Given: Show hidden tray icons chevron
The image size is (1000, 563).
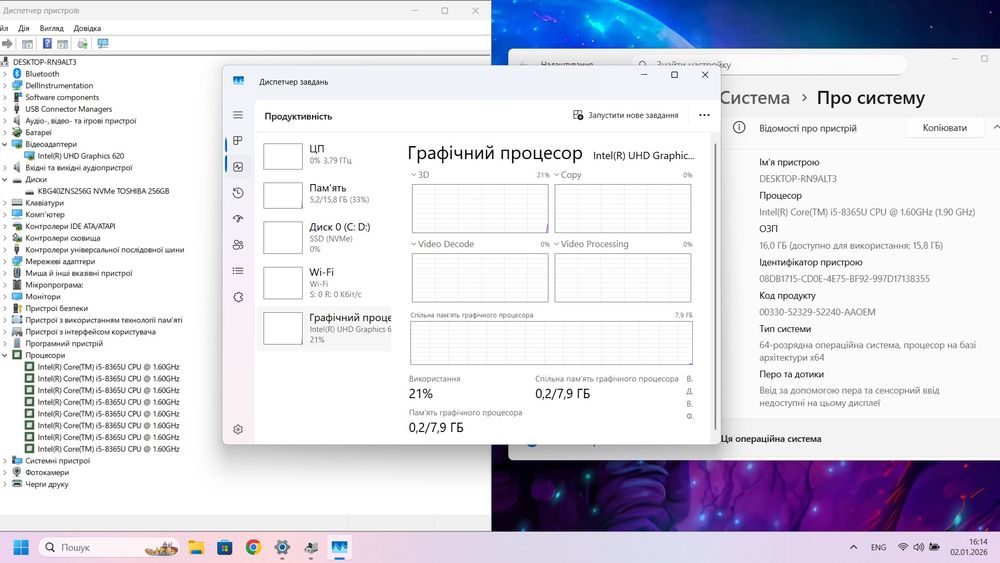Looking at the screenshot, I should coord(853,547).
